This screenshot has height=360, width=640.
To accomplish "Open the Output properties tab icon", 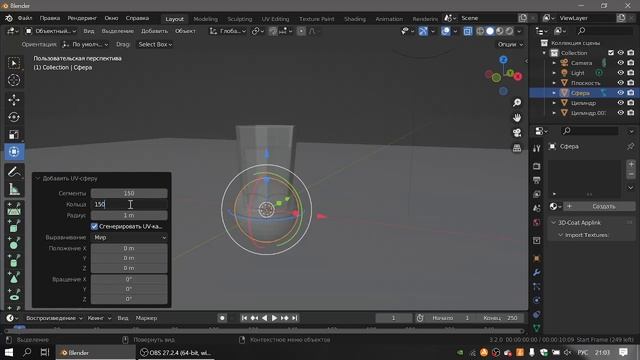I will [537, 180].
